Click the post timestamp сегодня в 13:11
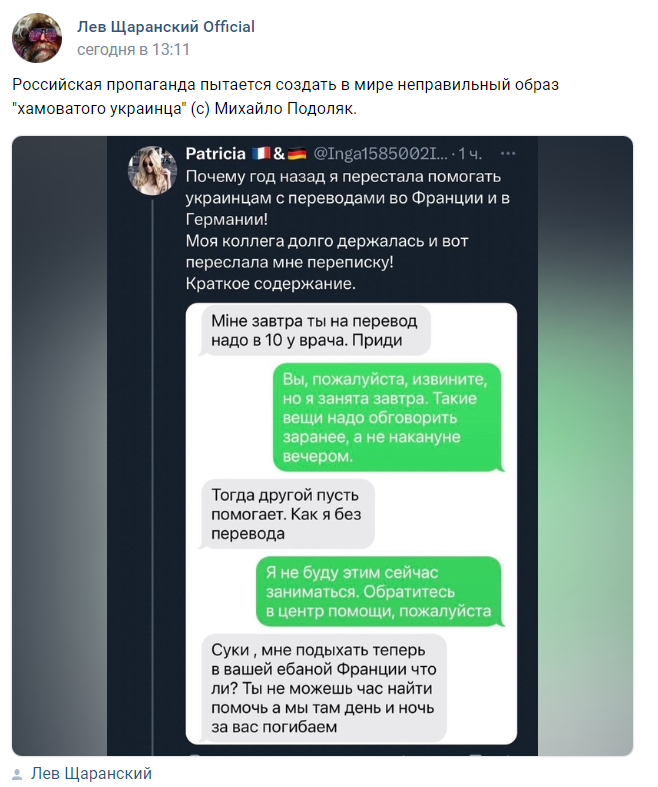This screenshot has width=658, height=787. pos(134,49)
